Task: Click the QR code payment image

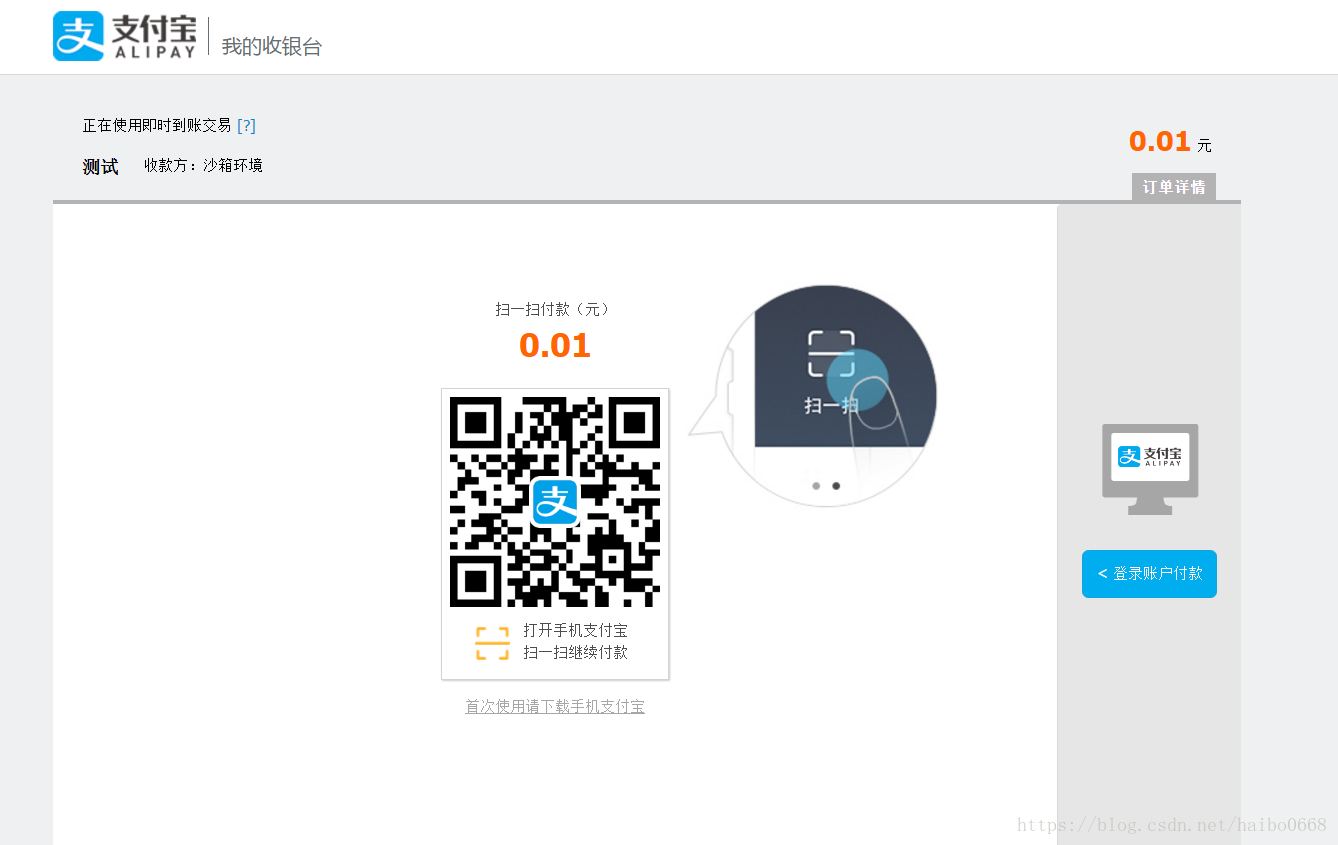Action: click(x=555, y=502)
